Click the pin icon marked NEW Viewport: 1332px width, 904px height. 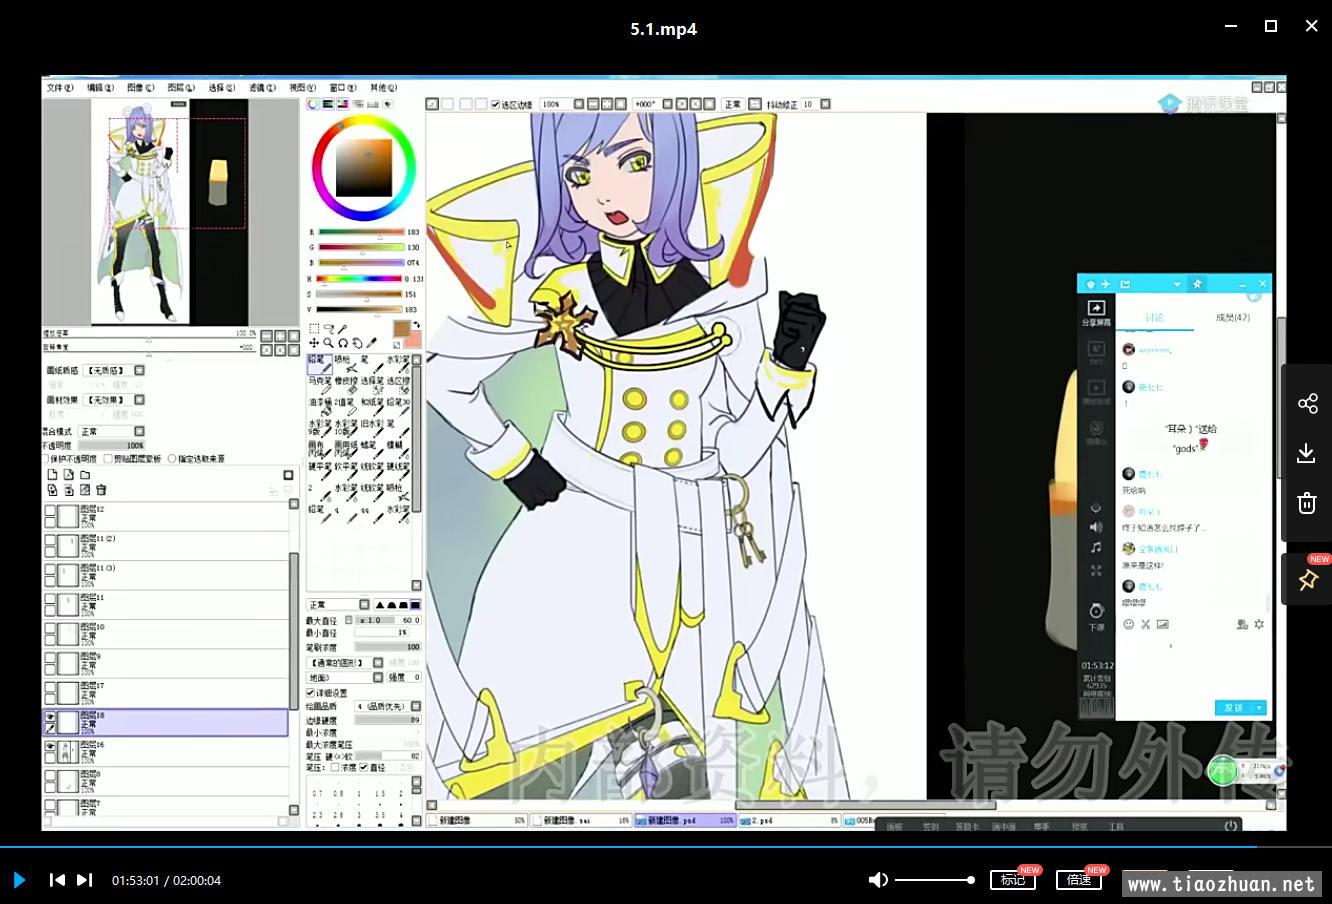[x=1307, y=580]
